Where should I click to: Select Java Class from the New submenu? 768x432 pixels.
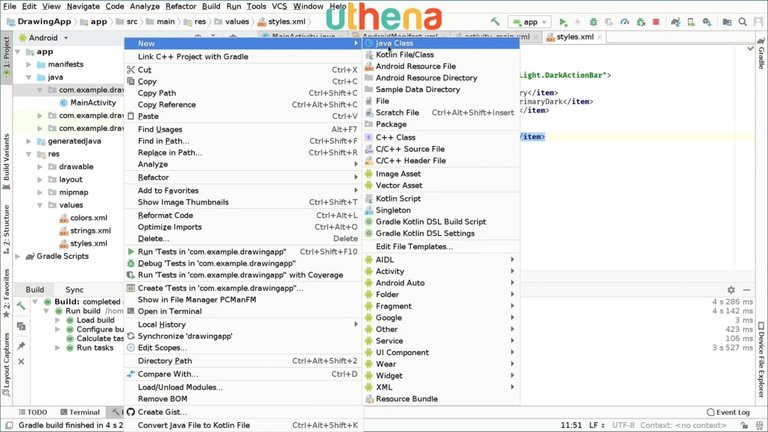[396, 44]
